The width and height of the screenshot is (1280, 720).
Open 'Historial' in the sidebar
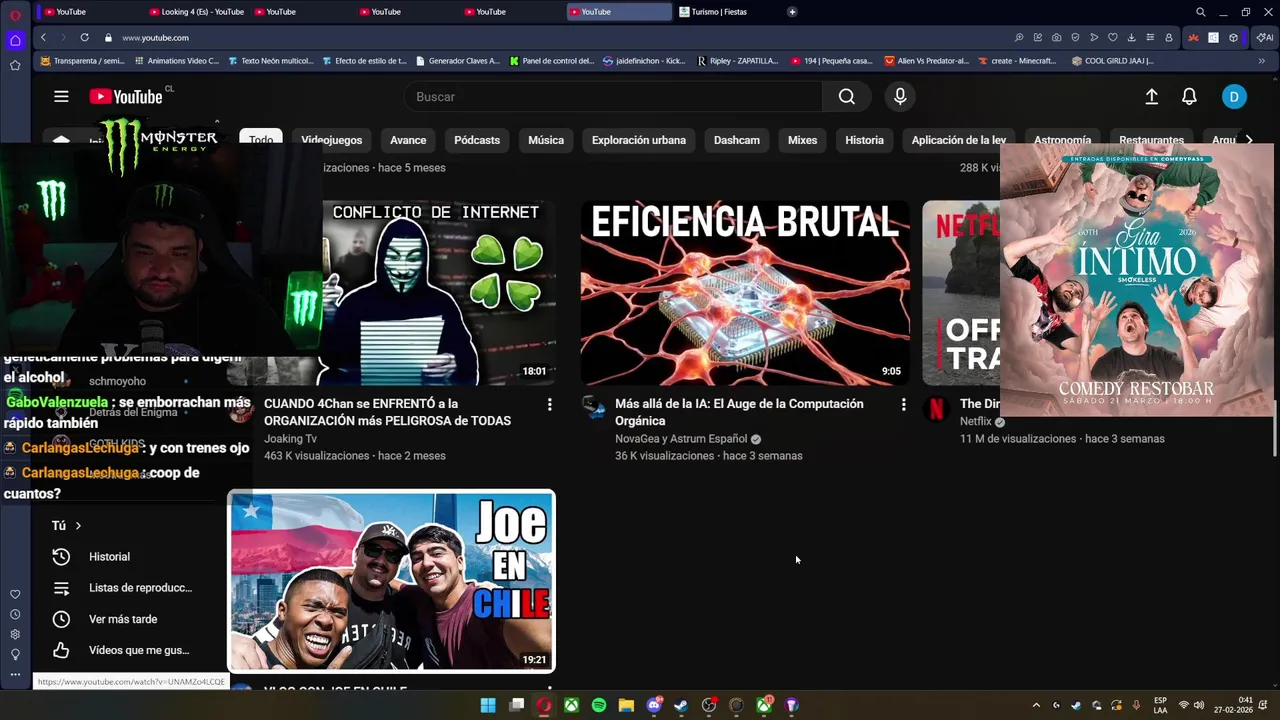tap(109, 557)
